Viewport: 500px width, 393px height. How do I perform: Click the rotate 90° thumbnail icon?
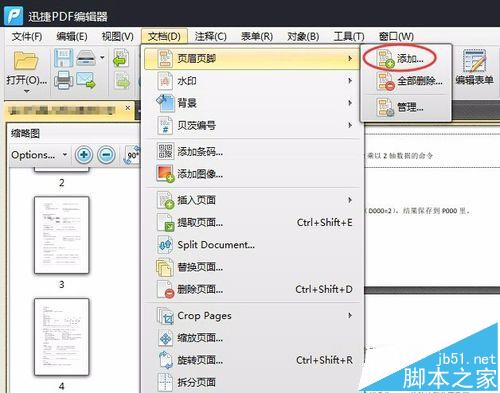pos(133,155)
